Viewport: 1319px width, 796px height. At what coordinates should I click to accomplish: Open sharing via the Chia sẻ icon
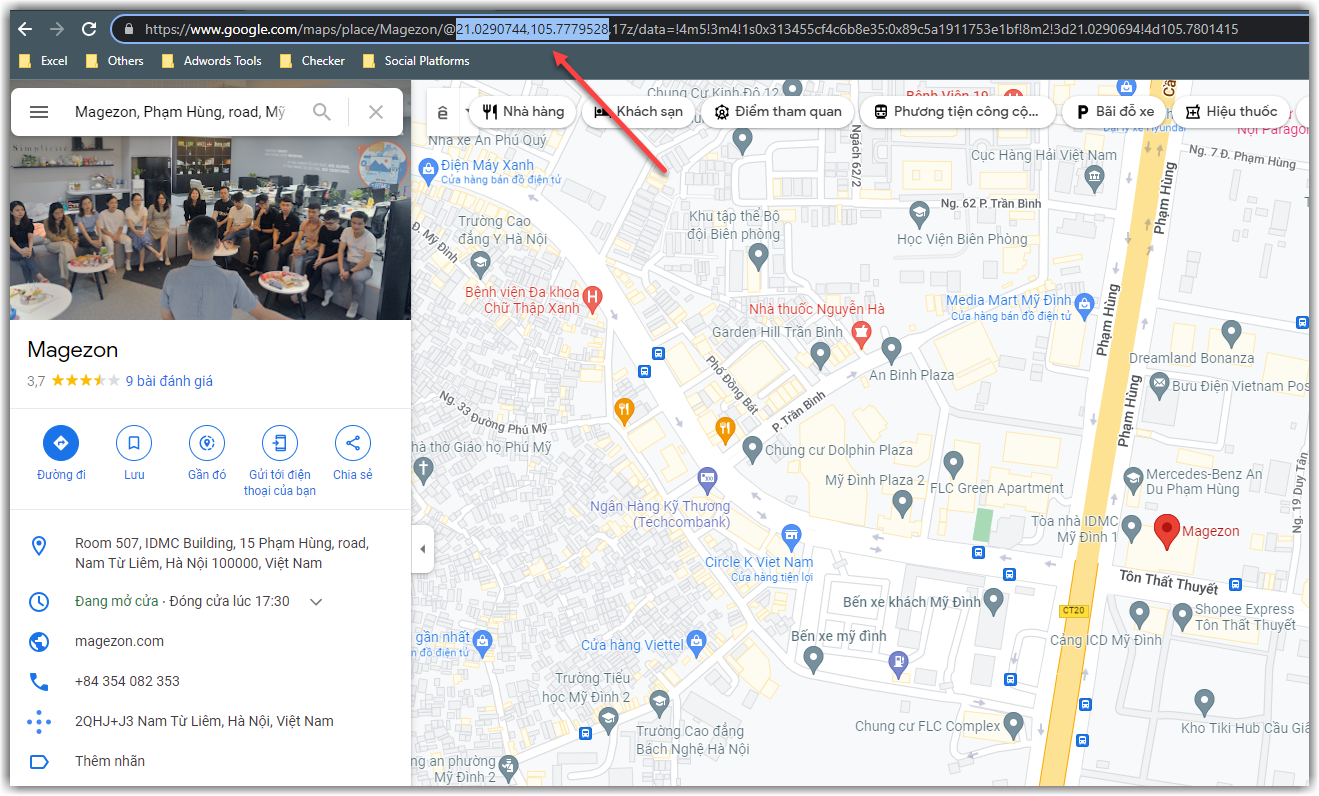(x=352, y=443)
